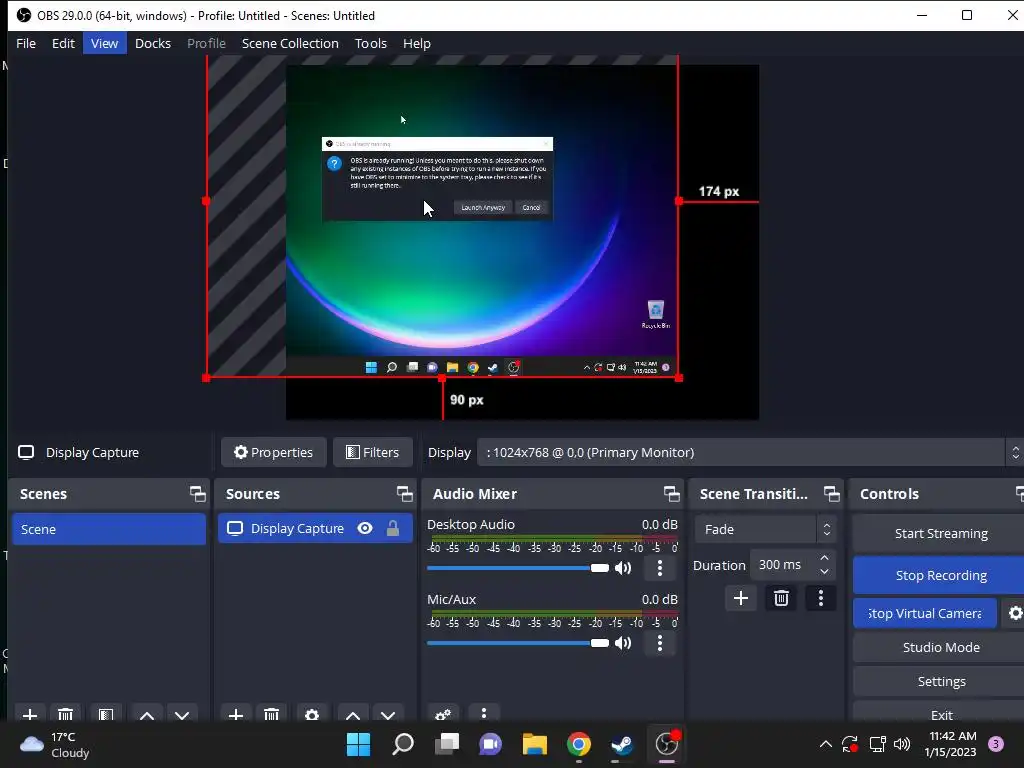Stop the recording
The width and height of the screenshot is (1024, 768).
point(940,575)
